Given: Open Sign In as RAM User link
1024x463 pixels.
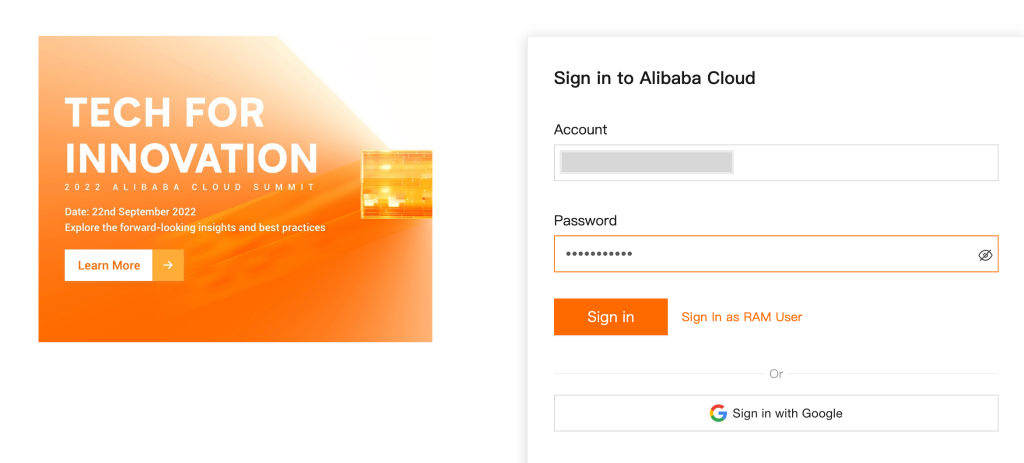Looking at the screenshot, I should (741, 317).
